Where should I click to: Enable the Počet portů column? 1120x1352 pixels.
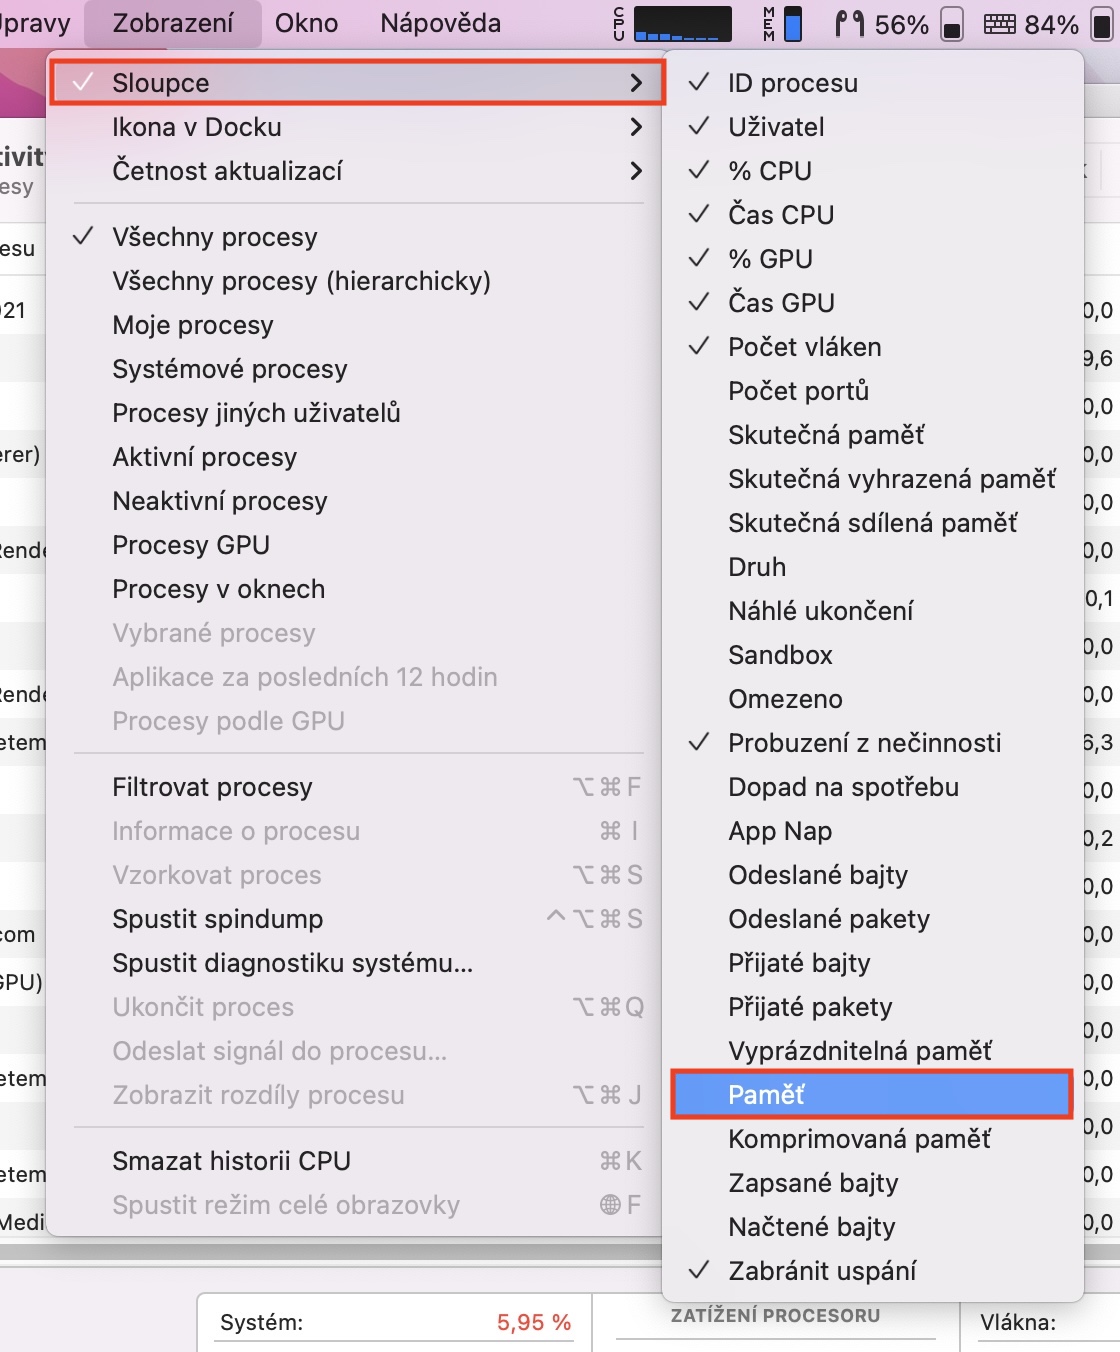798,391
